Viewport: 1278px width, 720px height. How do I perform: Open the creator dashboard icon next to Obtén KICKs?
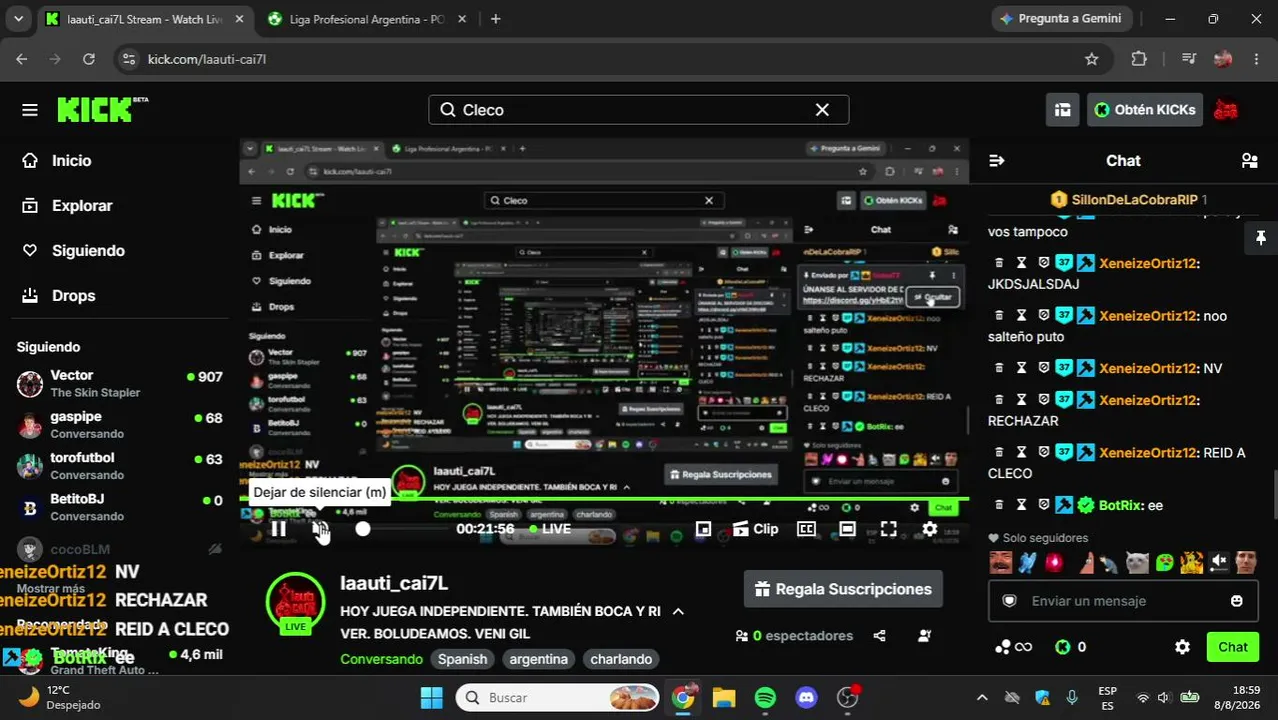pos(1062,110)
